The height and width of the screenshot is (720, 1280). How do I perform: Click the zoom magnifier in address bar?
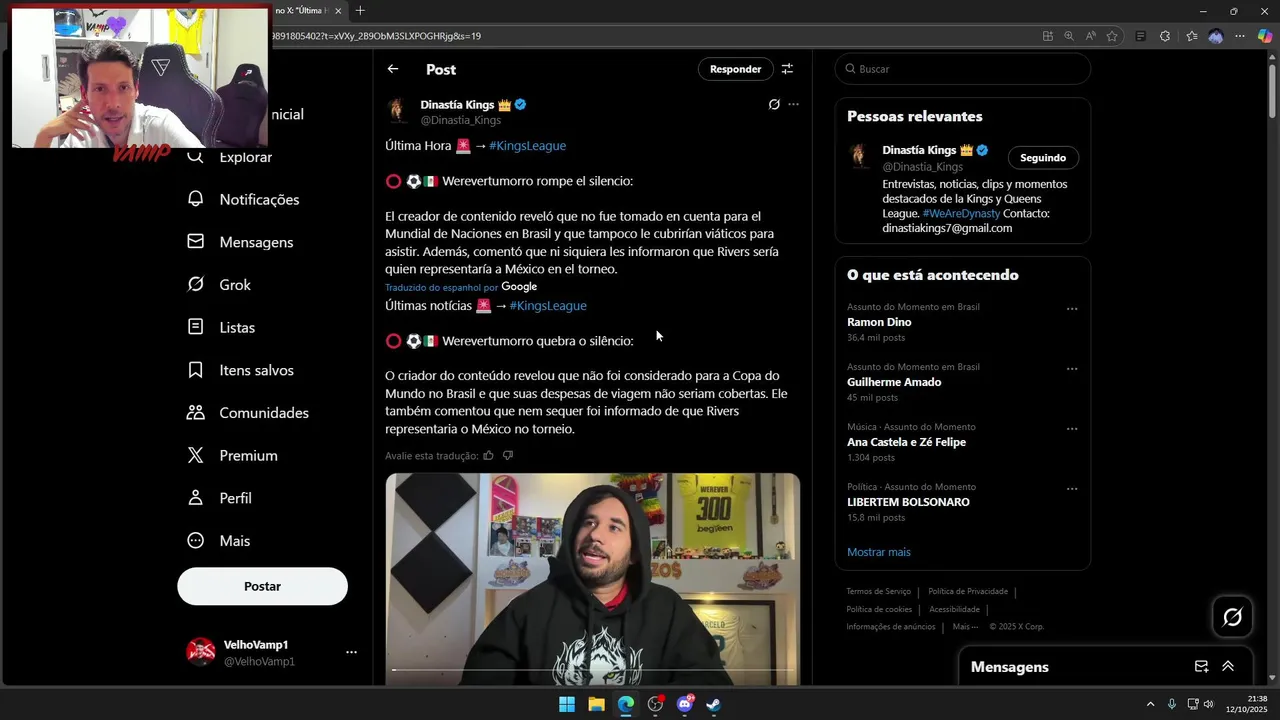coord(1069,36)
